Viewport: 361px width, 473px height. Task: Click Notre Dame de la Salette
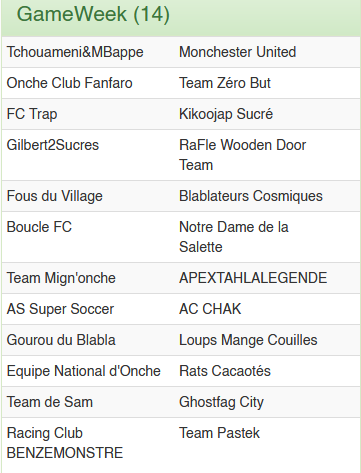(x=234, y=237)
